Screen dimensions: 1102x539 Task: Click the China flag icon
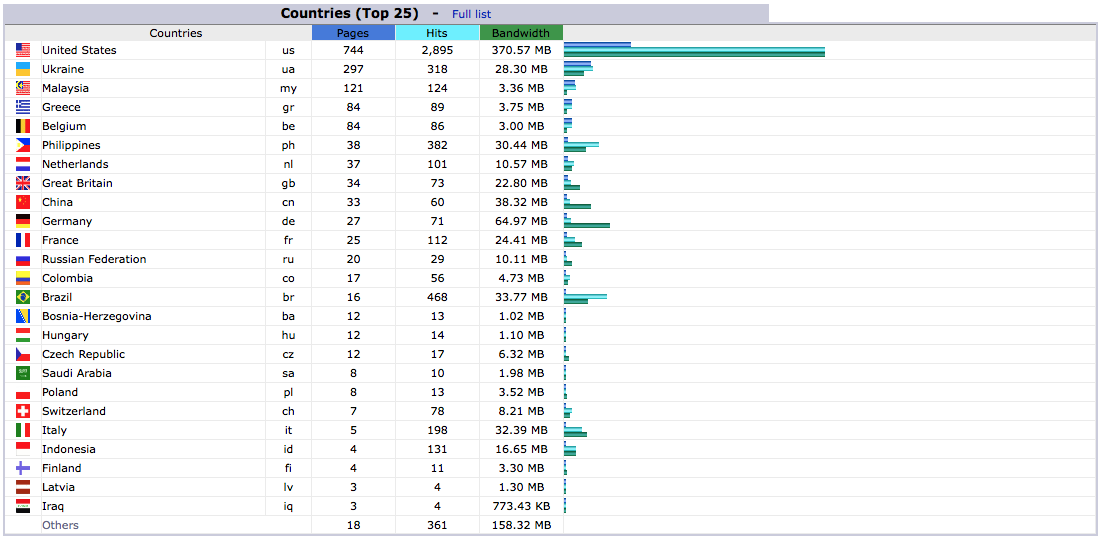[x=23, y=202]
